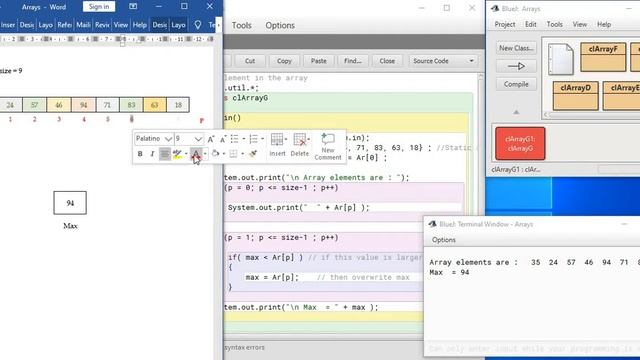Open the Source Code view dropdown in editor
Viewport: 640px width, 360px height.
[x=442, y=61]
